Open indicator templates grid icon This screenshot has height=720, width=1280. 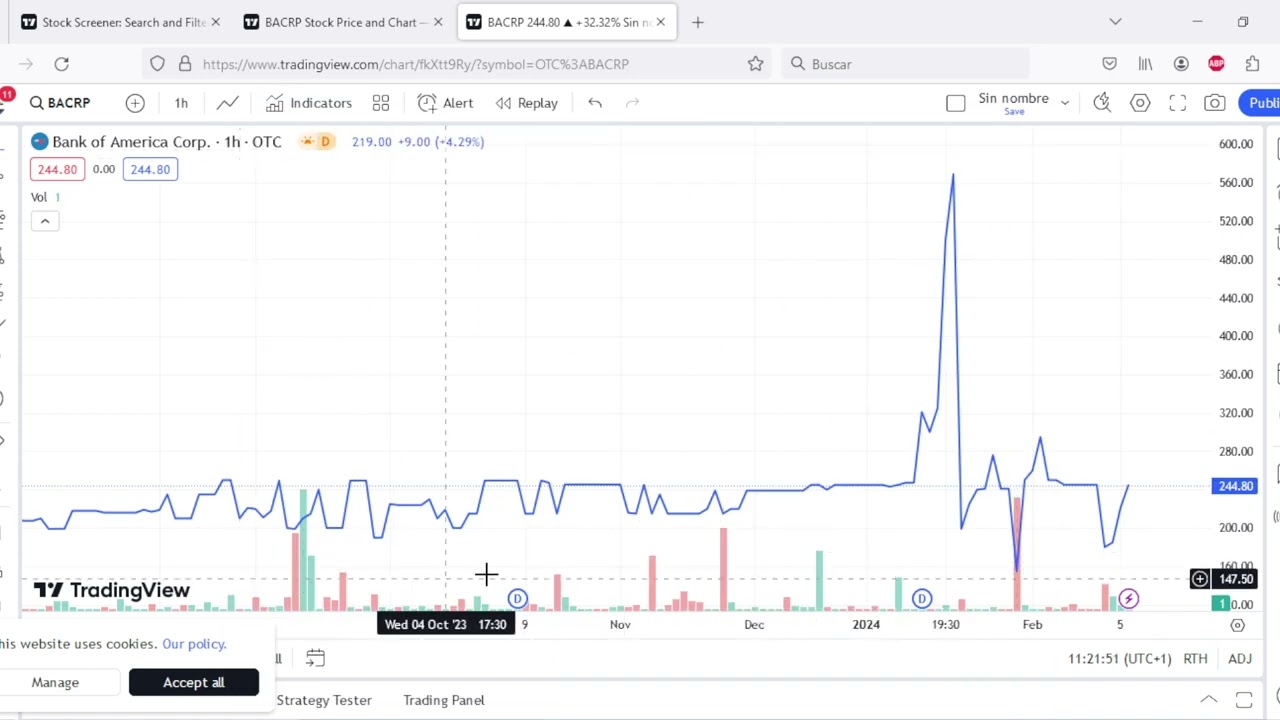point(381,103)
